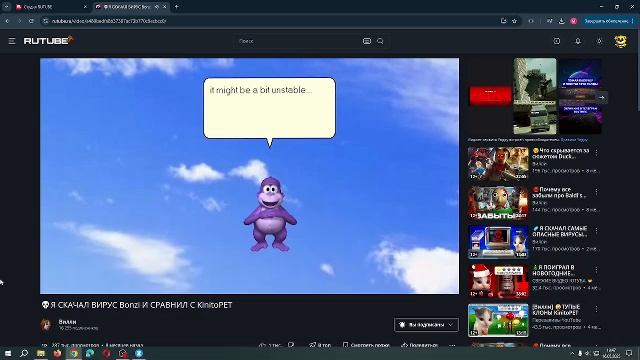
Task: Click the browser address bar URL
Action: click(x=109, y=21)
